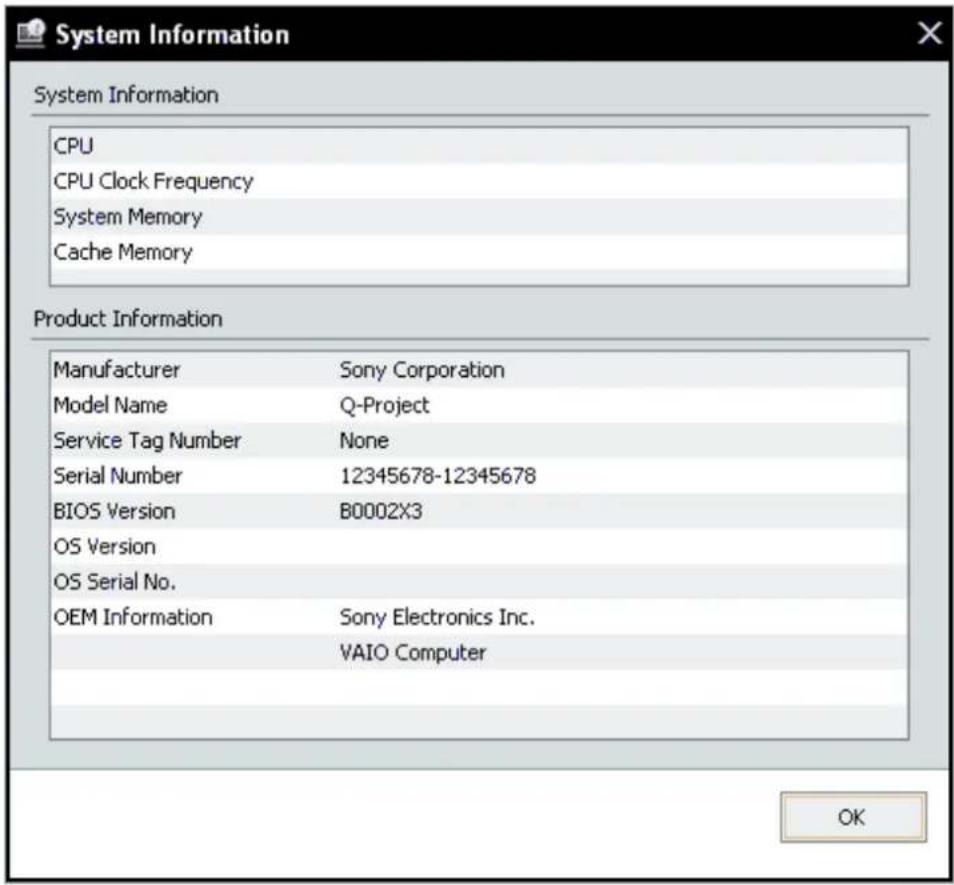
Task: Click the Model Name label
Action: [x=110, y=405]
